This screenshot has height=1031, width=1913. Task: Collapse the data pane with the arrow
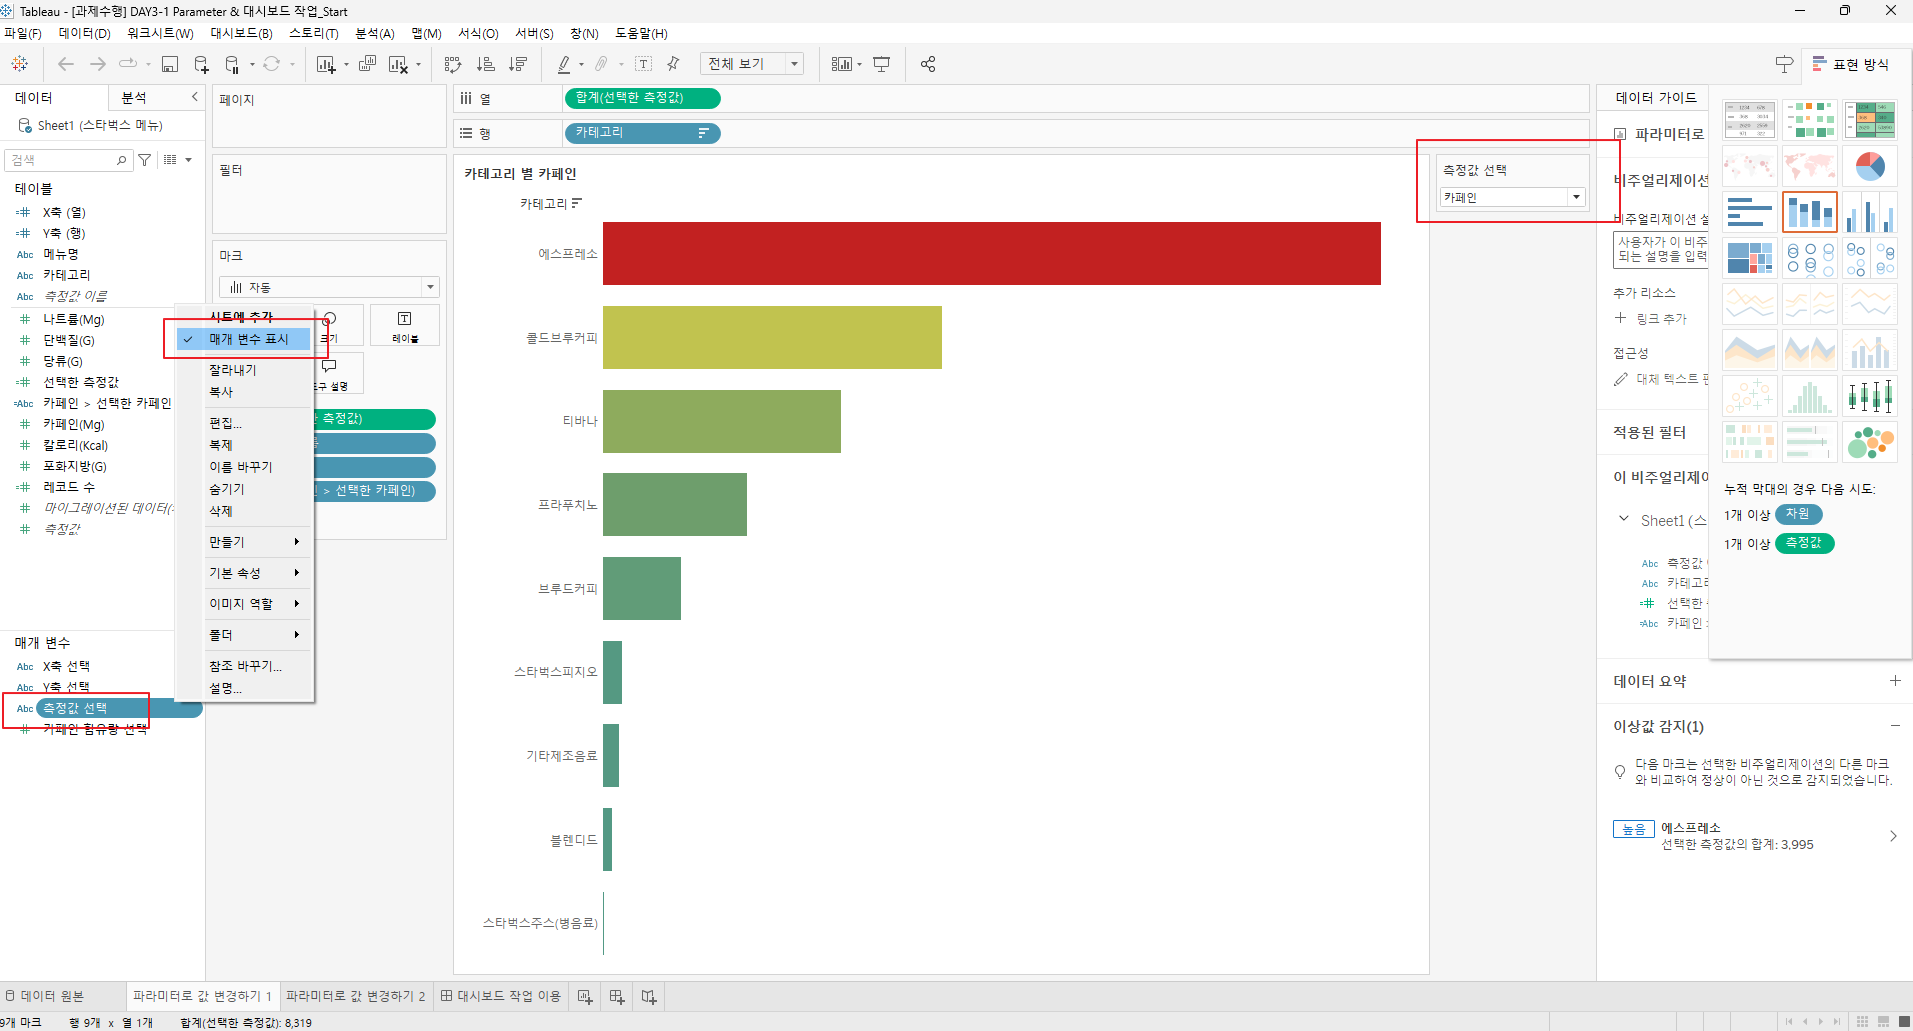point(194,97)
